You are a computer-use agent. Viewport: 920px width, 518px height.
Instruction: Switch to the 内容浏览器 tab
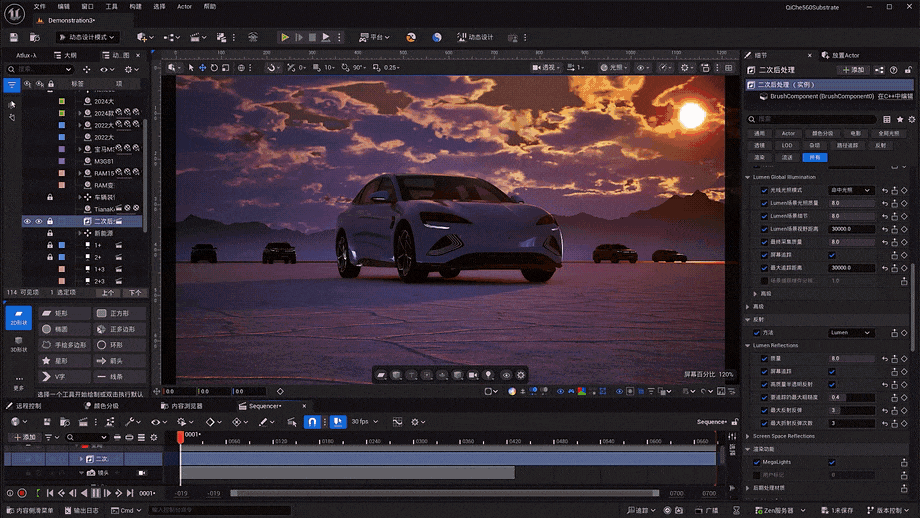pos(186,406)
